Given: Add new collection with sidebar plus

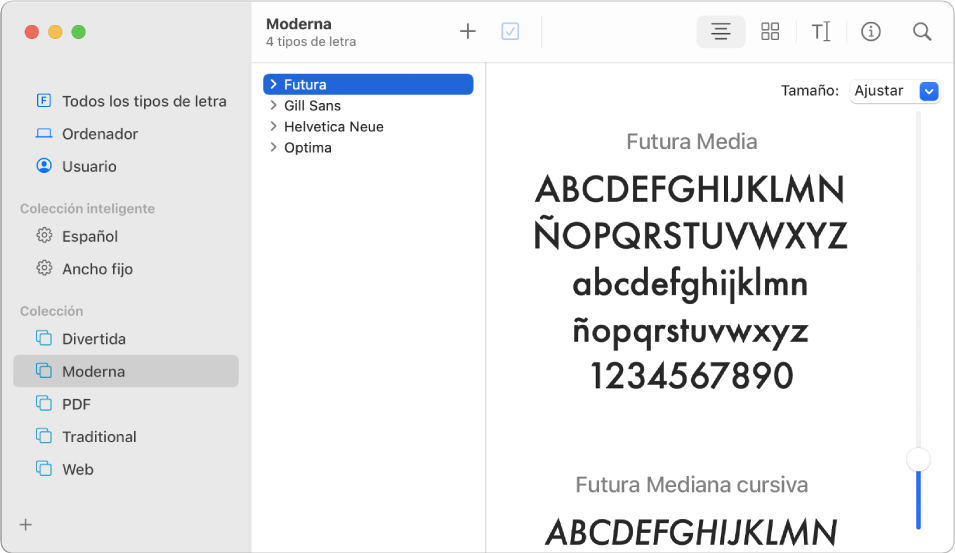Looking at the screenshot, I should click(x=26, y=524).
